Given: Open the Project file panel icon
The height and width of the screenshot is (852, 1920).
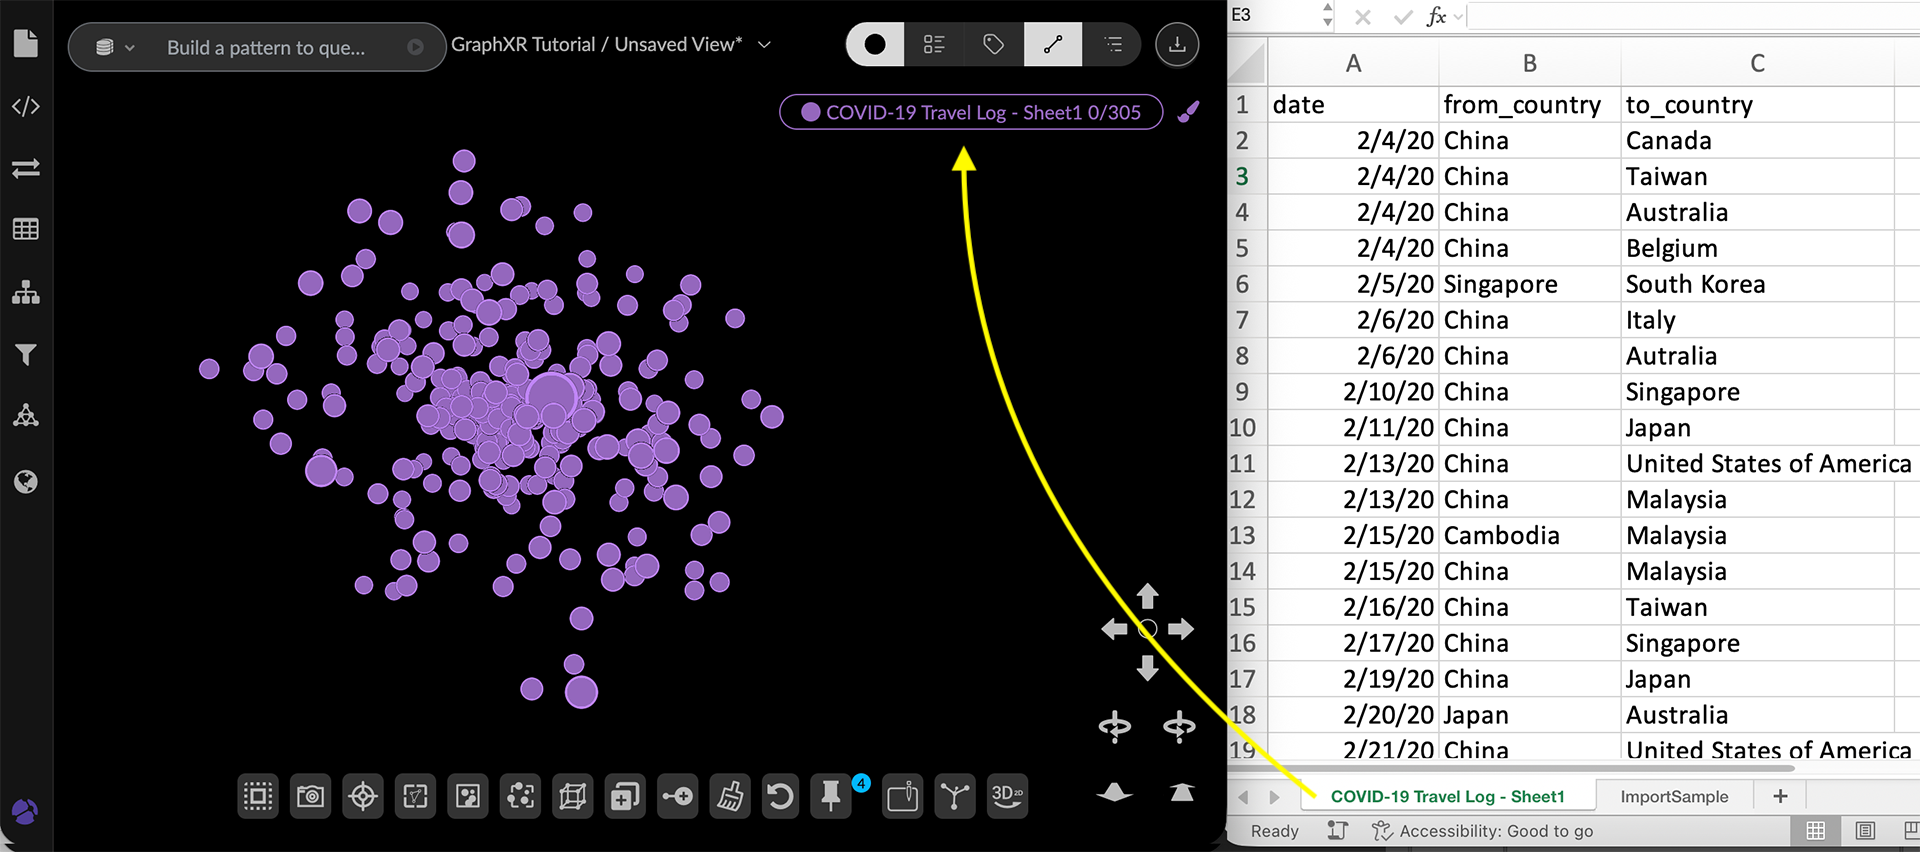Looking at the screenshot, I should click(26, 44).
